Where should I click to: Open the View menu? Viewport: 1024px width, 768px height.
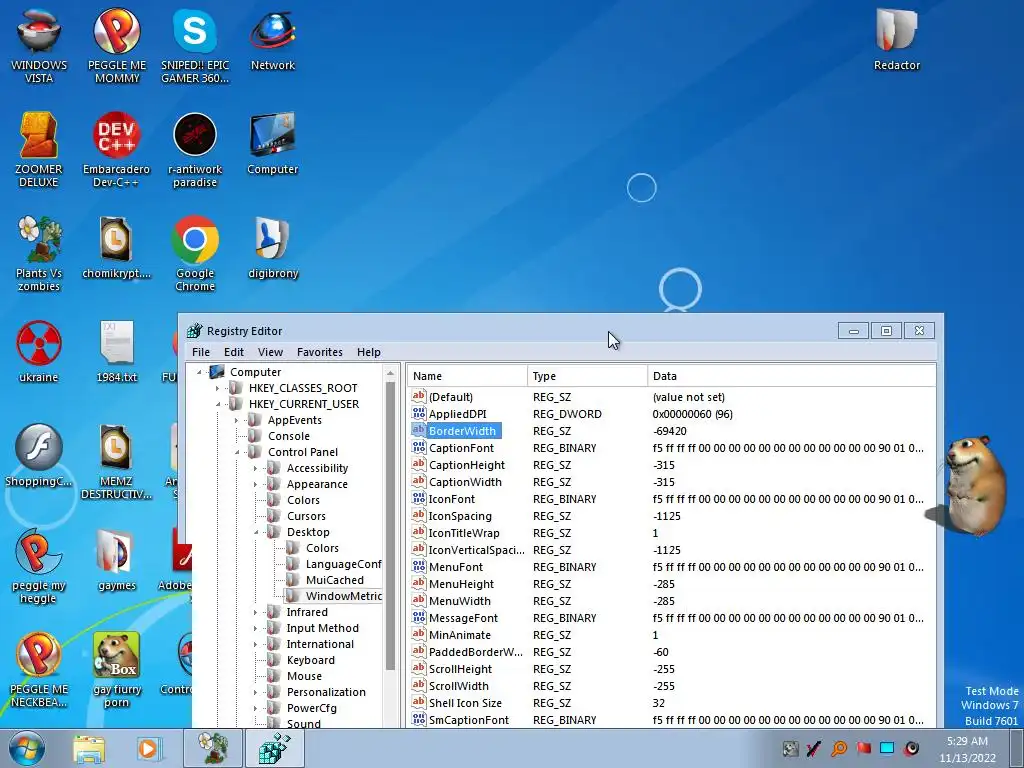pos(270,352)
